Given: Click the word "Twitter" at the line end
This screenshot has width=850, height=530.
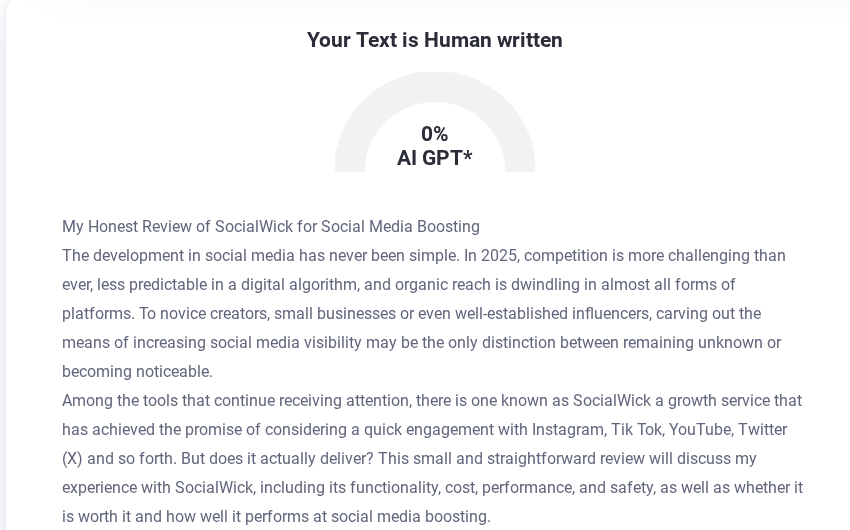Looking at the screenshot, I should pyautogui.click(x=762, y=430).
